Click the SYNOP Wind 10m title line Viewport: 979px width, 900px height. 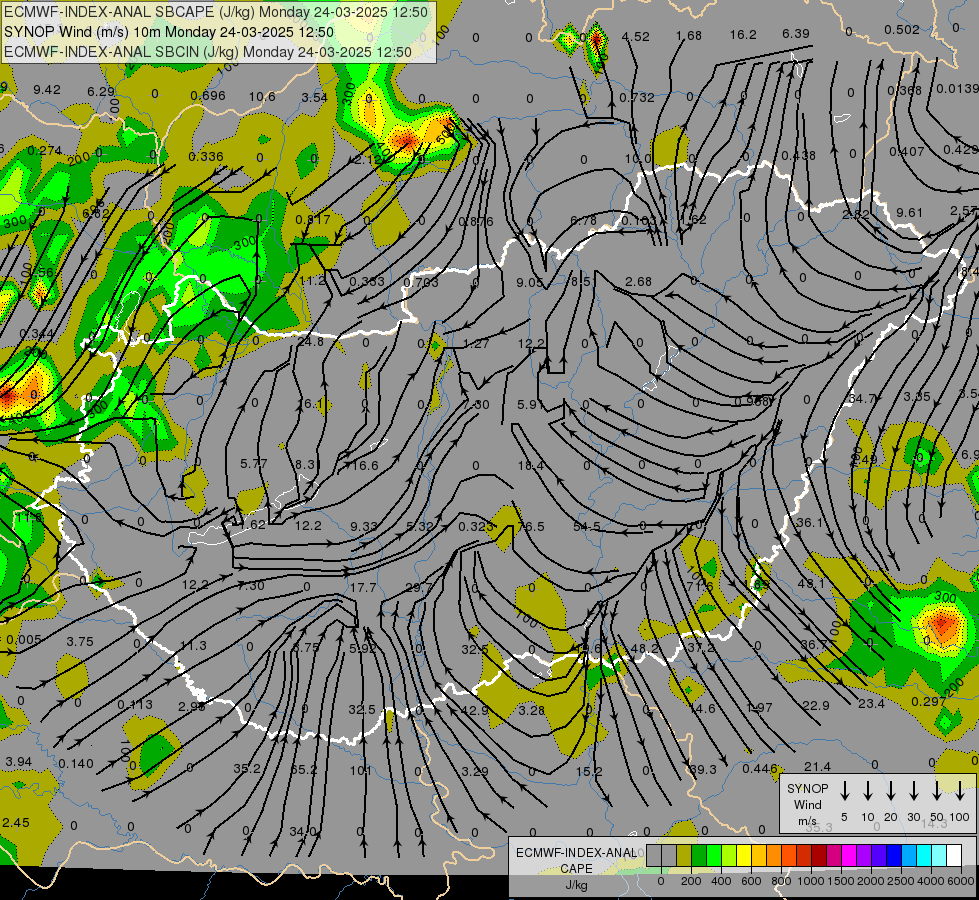click(x=169, y=32)
